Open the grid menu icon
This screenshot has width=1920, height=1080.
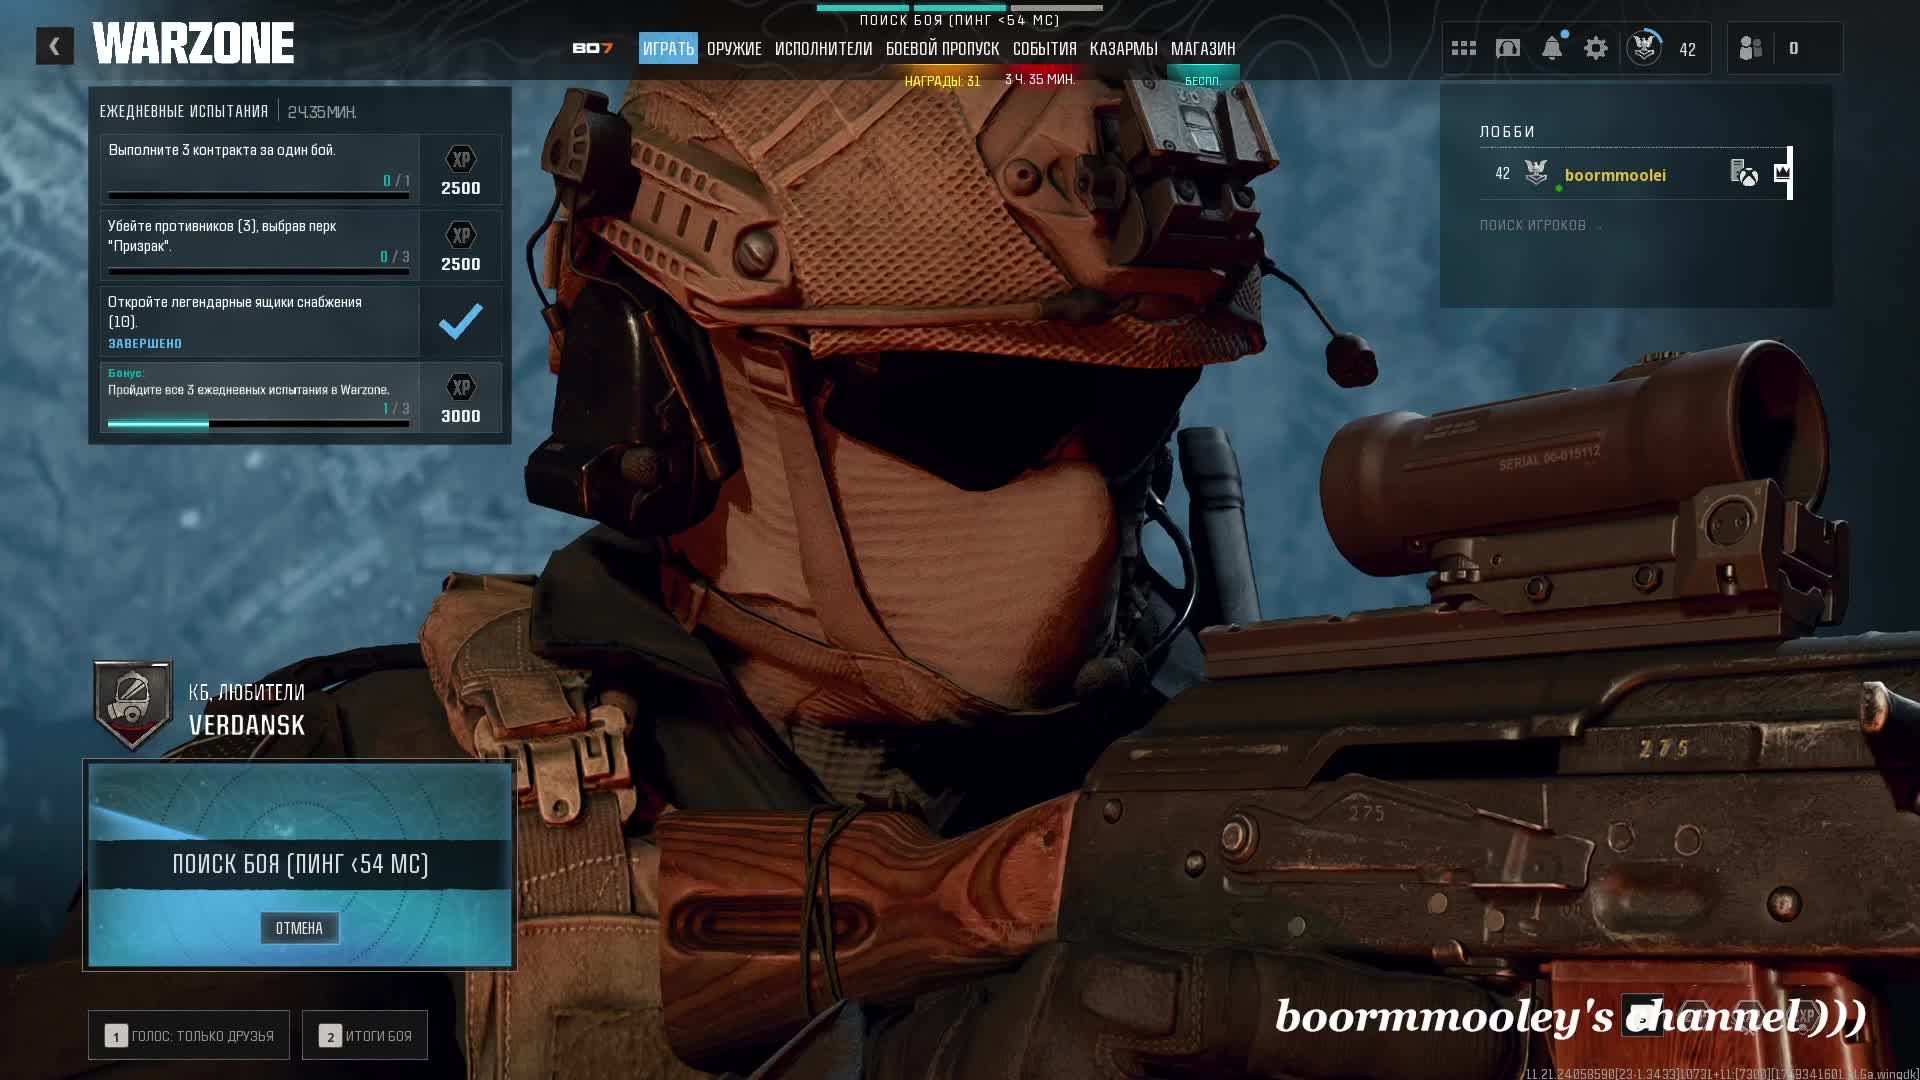[x=1464, y=48]
